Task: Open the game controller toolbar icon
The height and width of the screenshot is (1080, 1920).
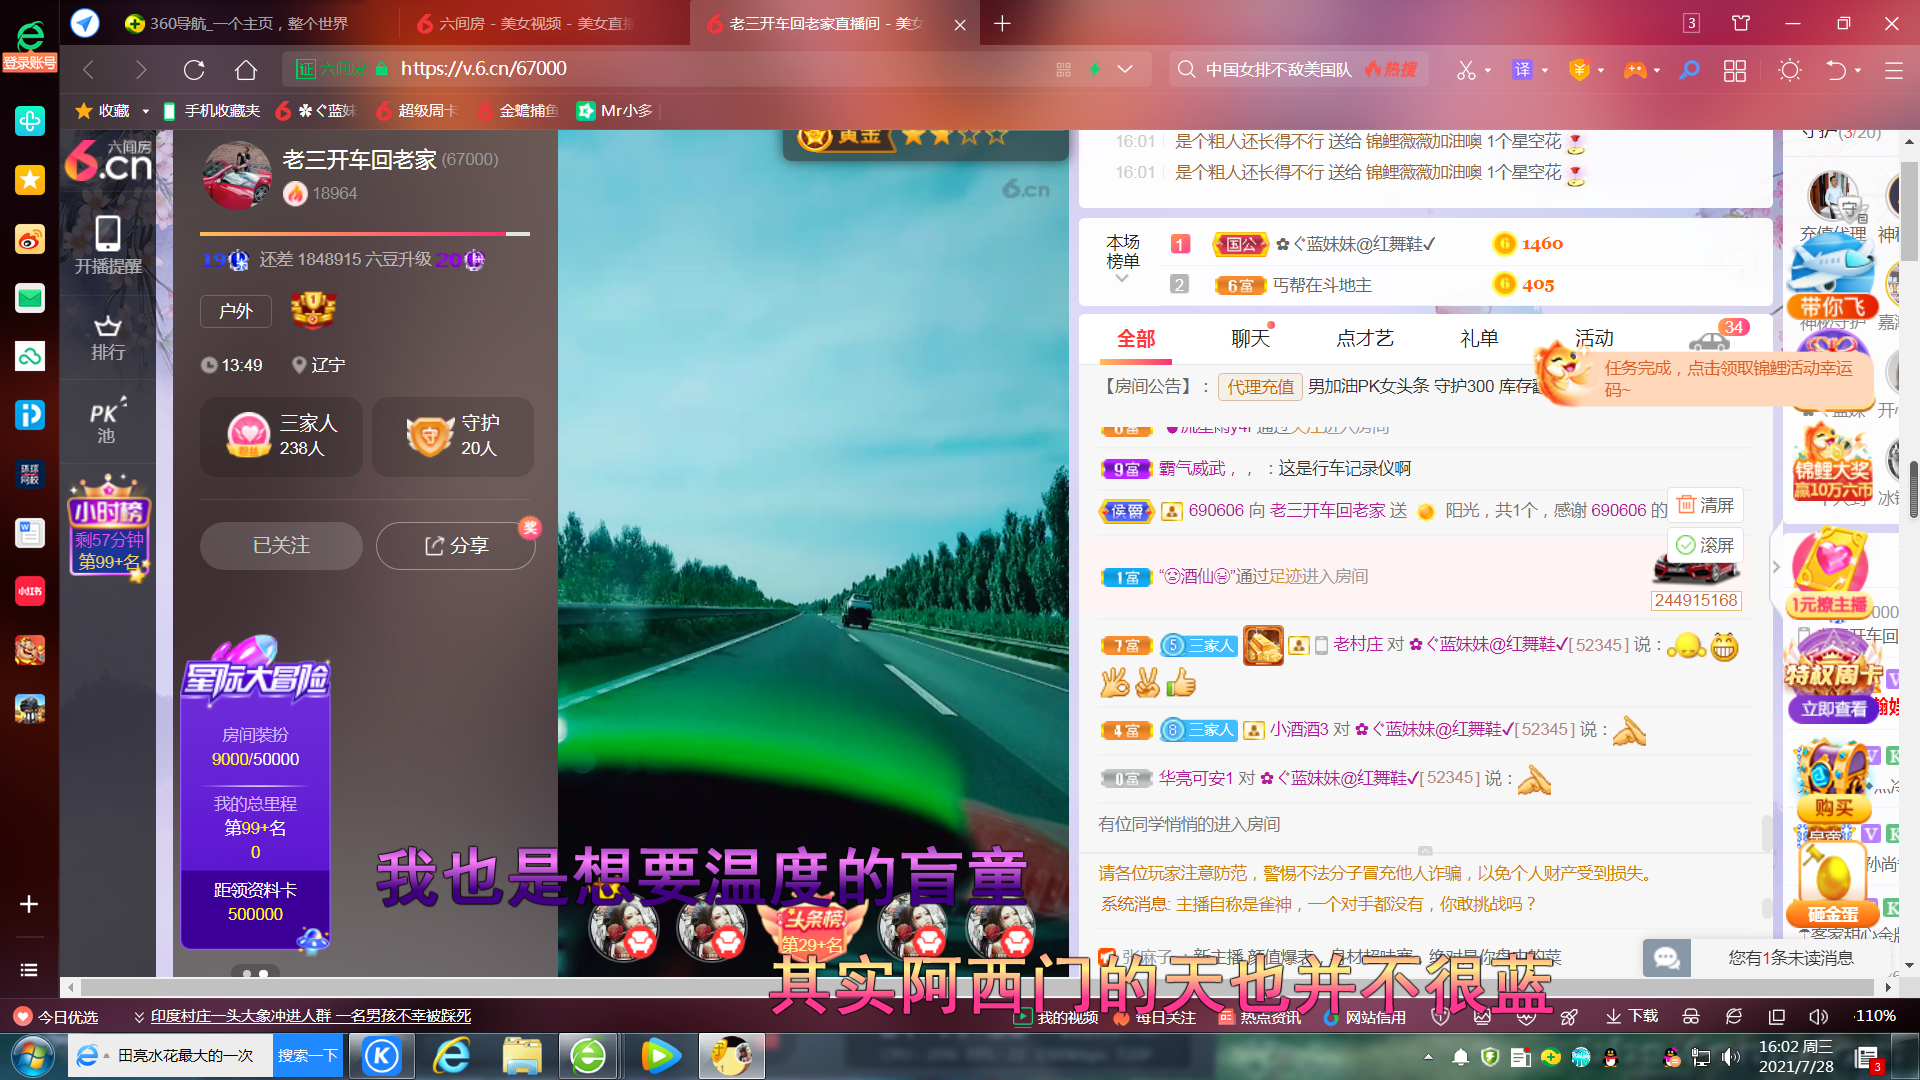Action: 1634,70
